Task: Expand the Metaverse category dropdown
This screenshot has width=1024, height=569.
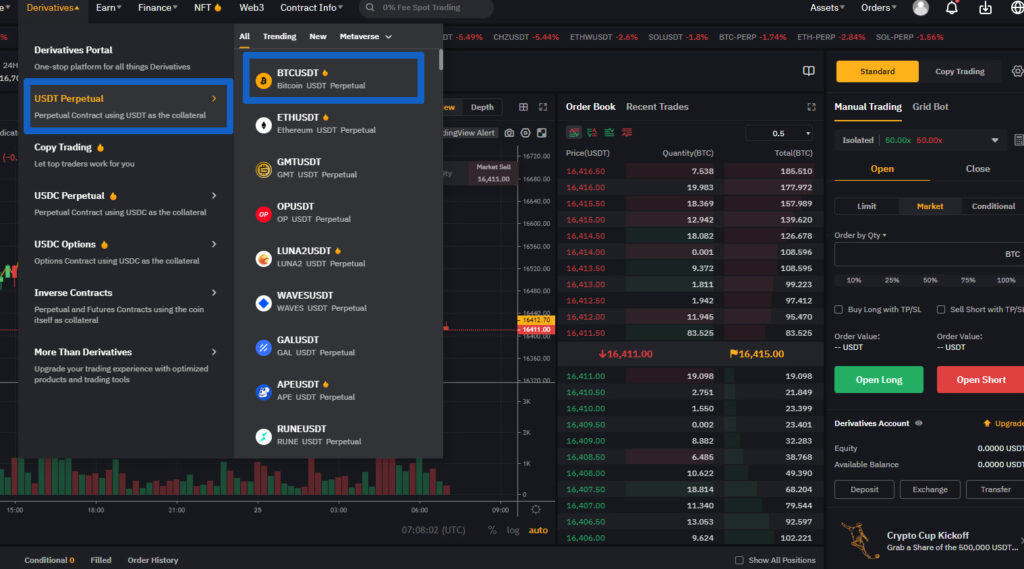Action: click(x=366, y=37)
